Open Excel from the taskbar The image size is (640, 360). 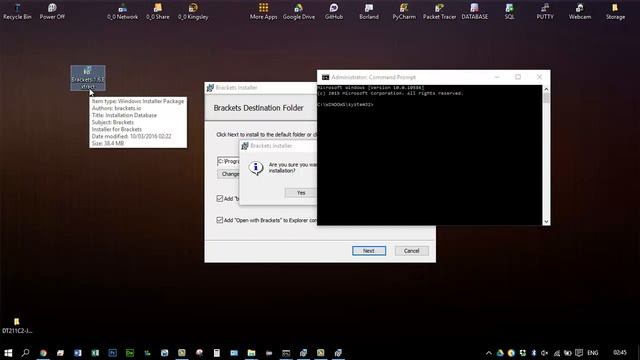click(x=95, y=353)
